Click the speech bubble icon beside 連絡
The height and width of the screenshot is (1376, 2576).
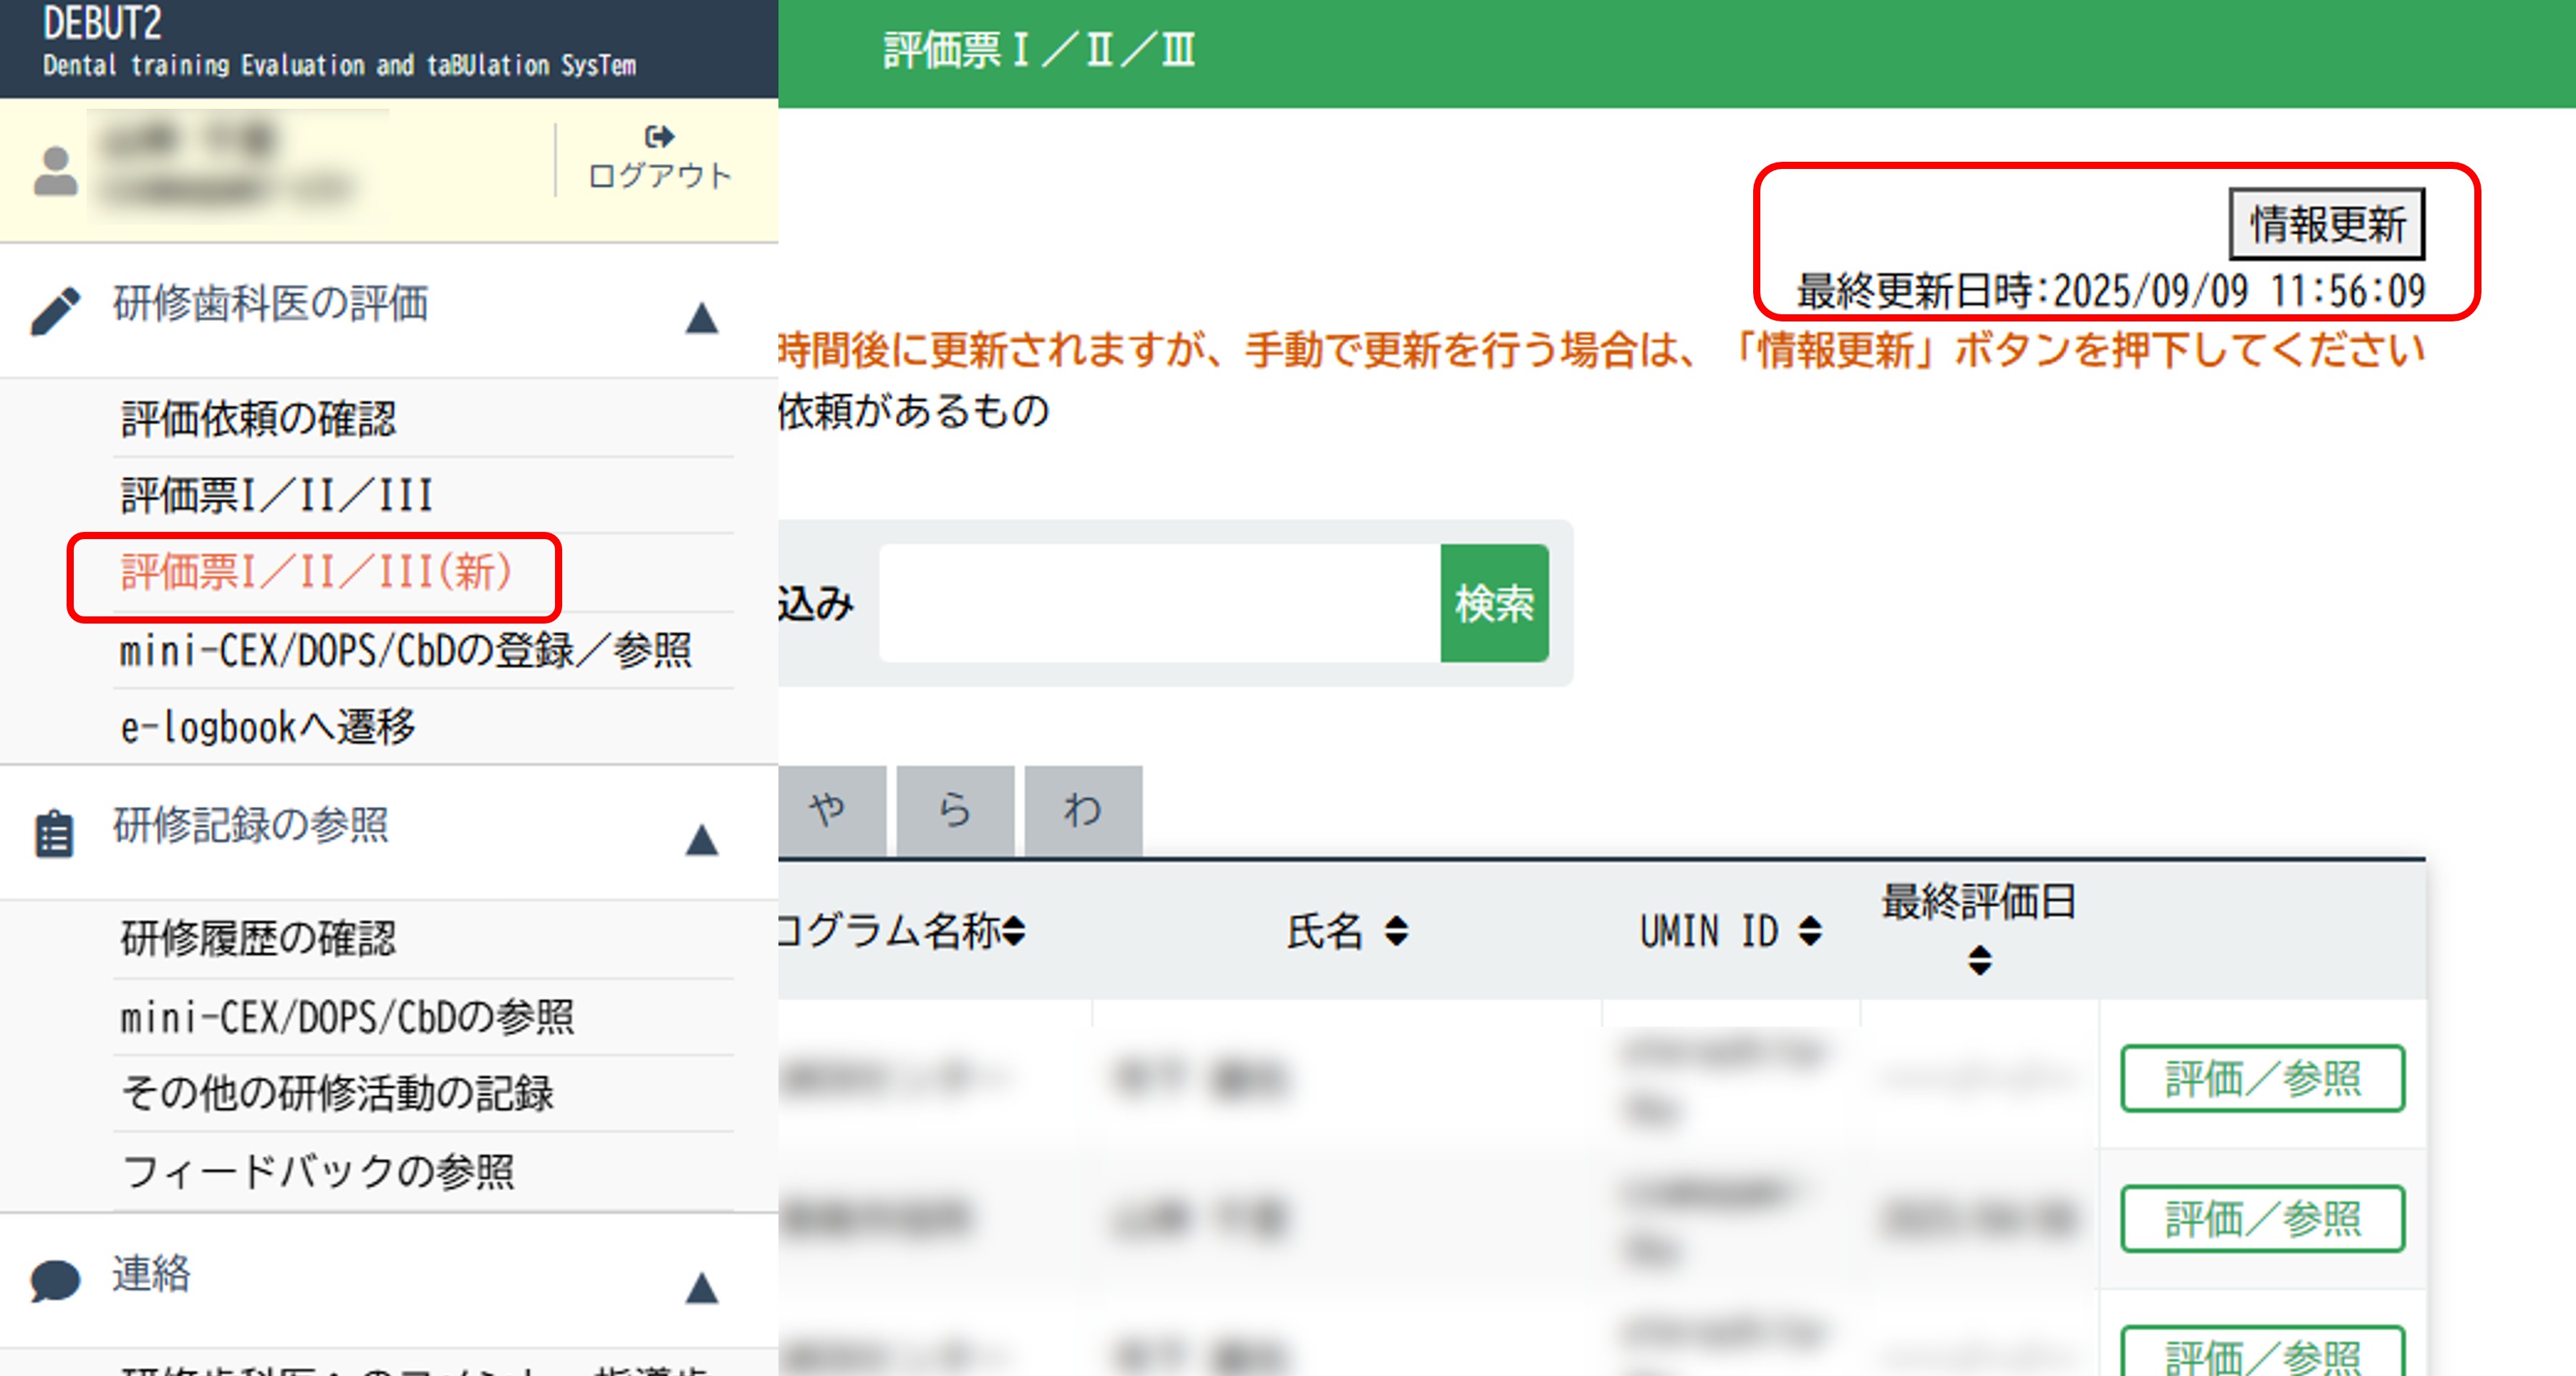click(55, 1280)
